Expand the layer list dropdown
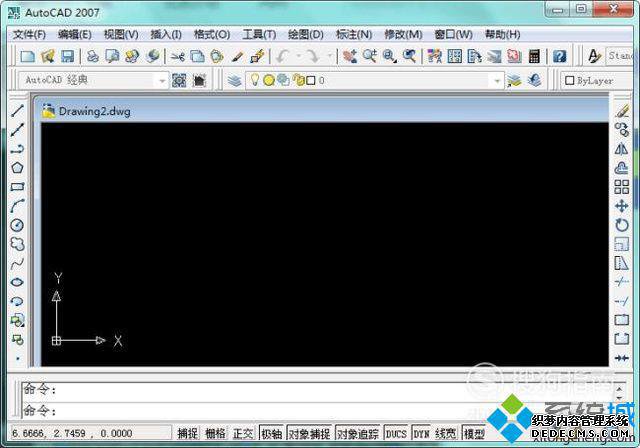The width and height of the screenshot is (640, 448). (497, 81)
